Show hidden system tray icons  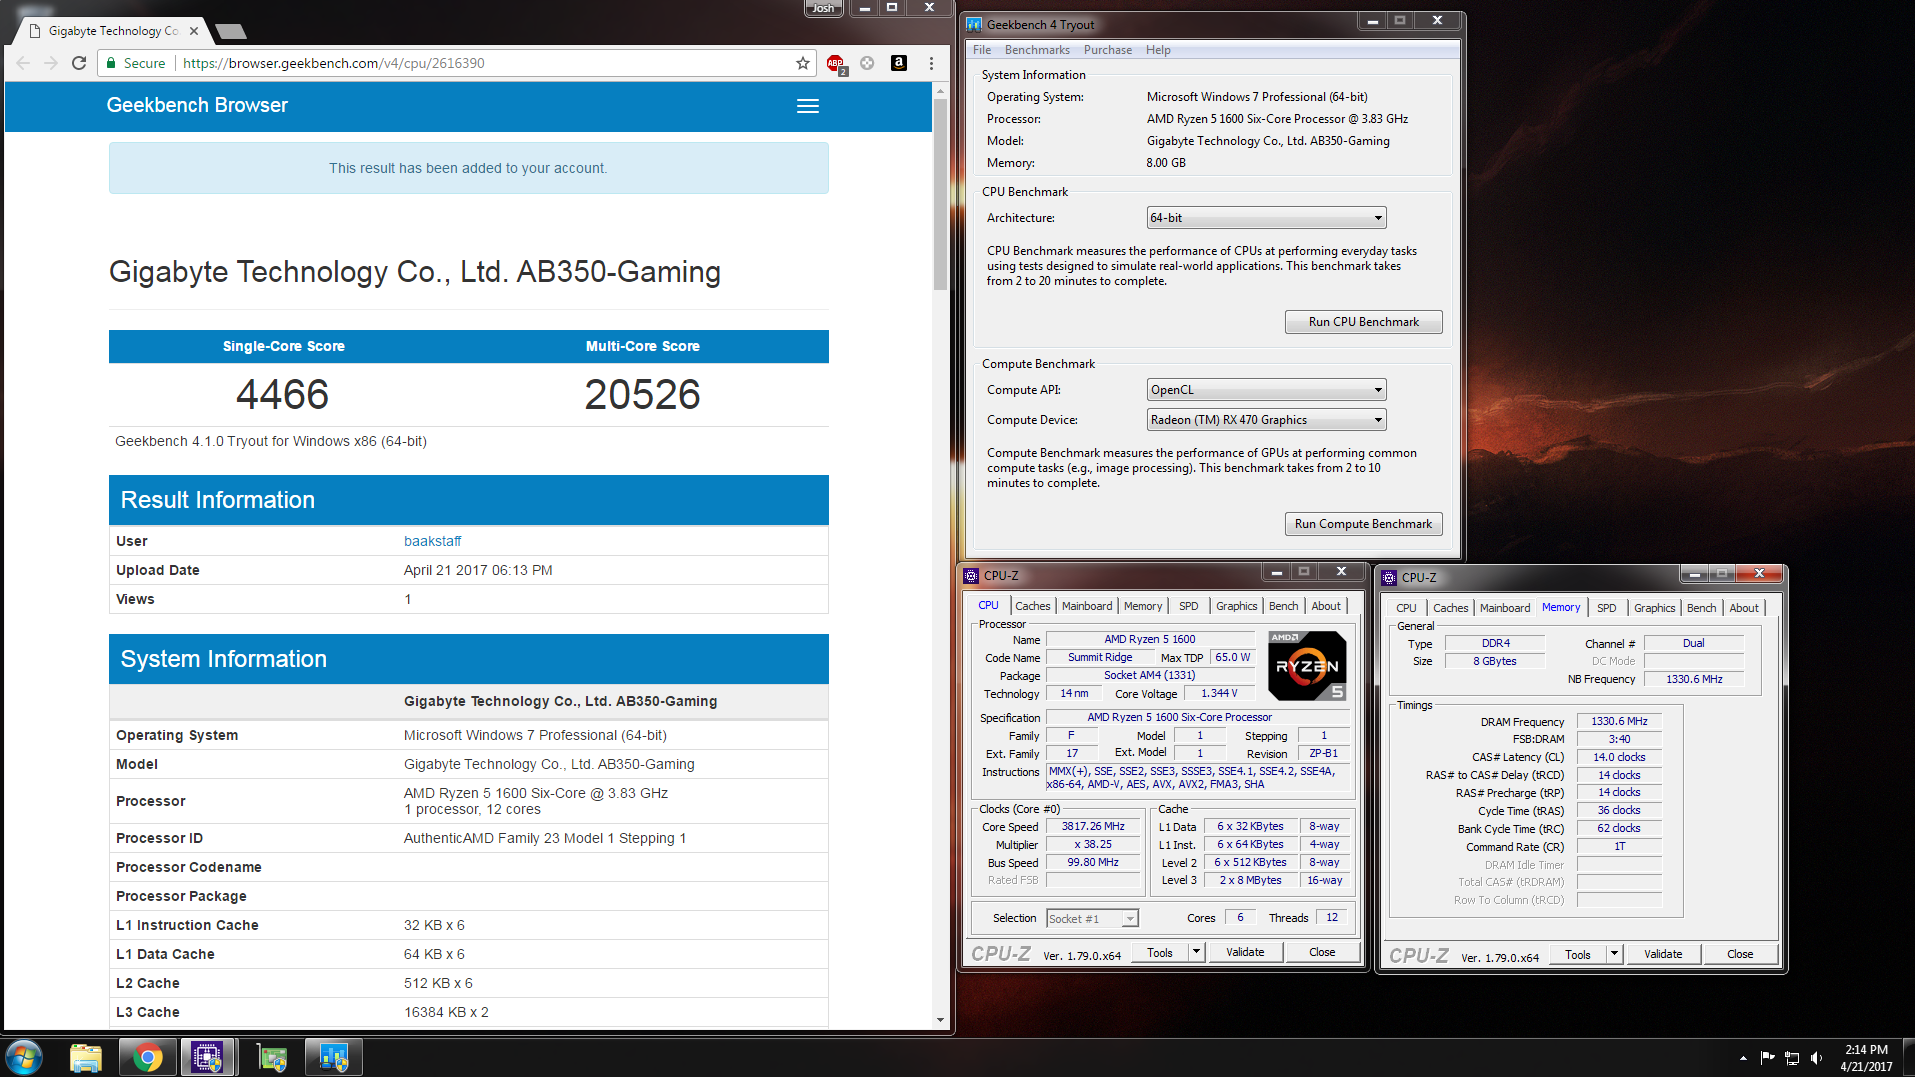[x=1743, y=1058]
